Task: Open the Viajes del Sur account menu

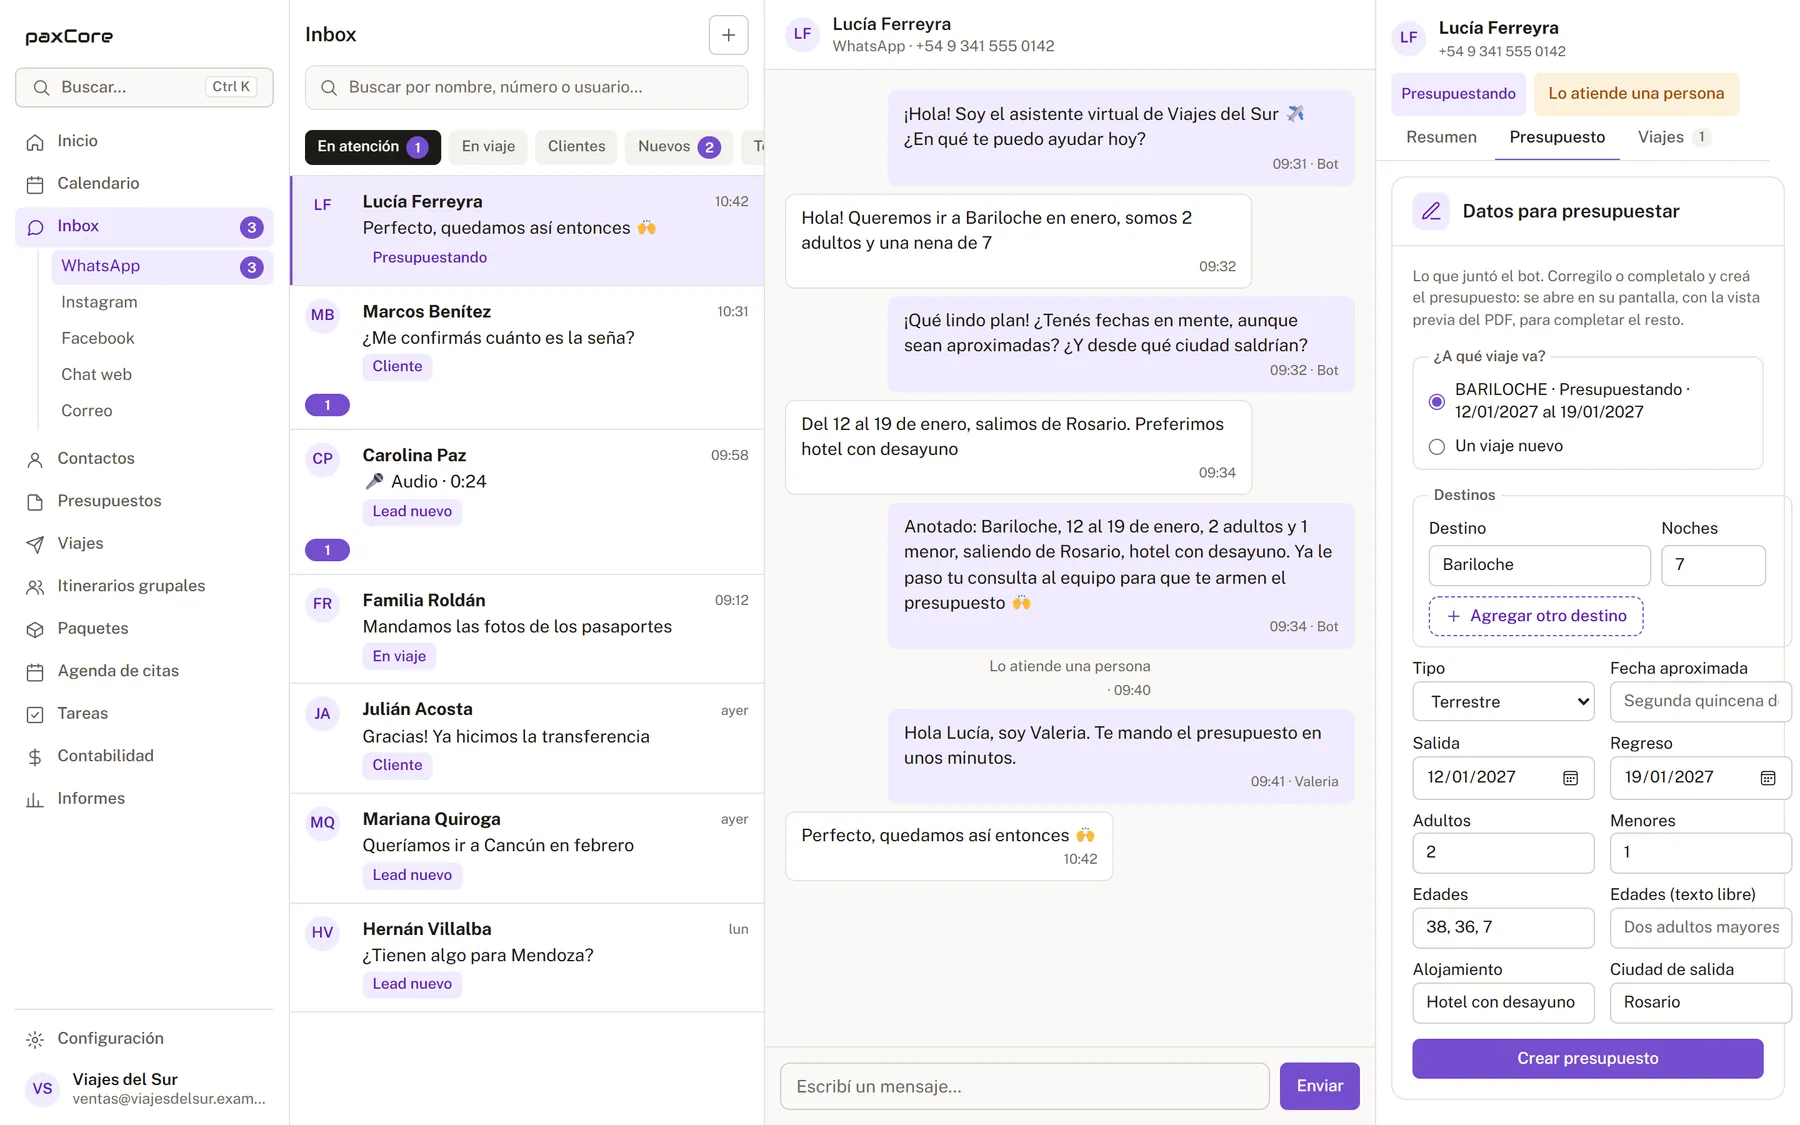Action: pos(144,1088)
